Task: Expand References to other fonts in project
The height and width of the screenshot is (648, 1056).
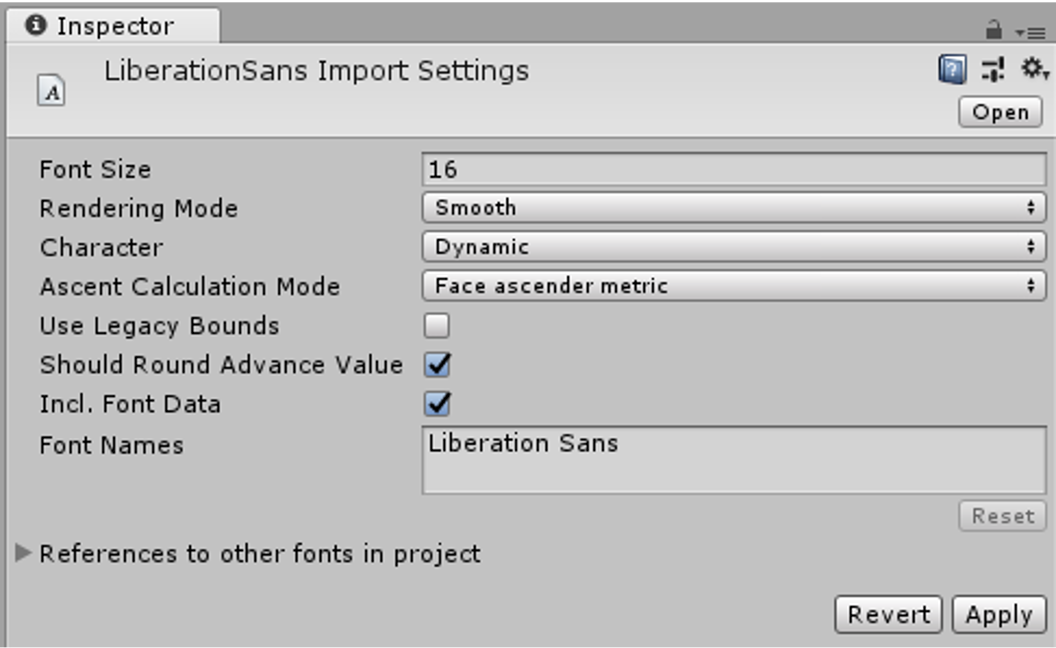Action: tap(24, 553)
